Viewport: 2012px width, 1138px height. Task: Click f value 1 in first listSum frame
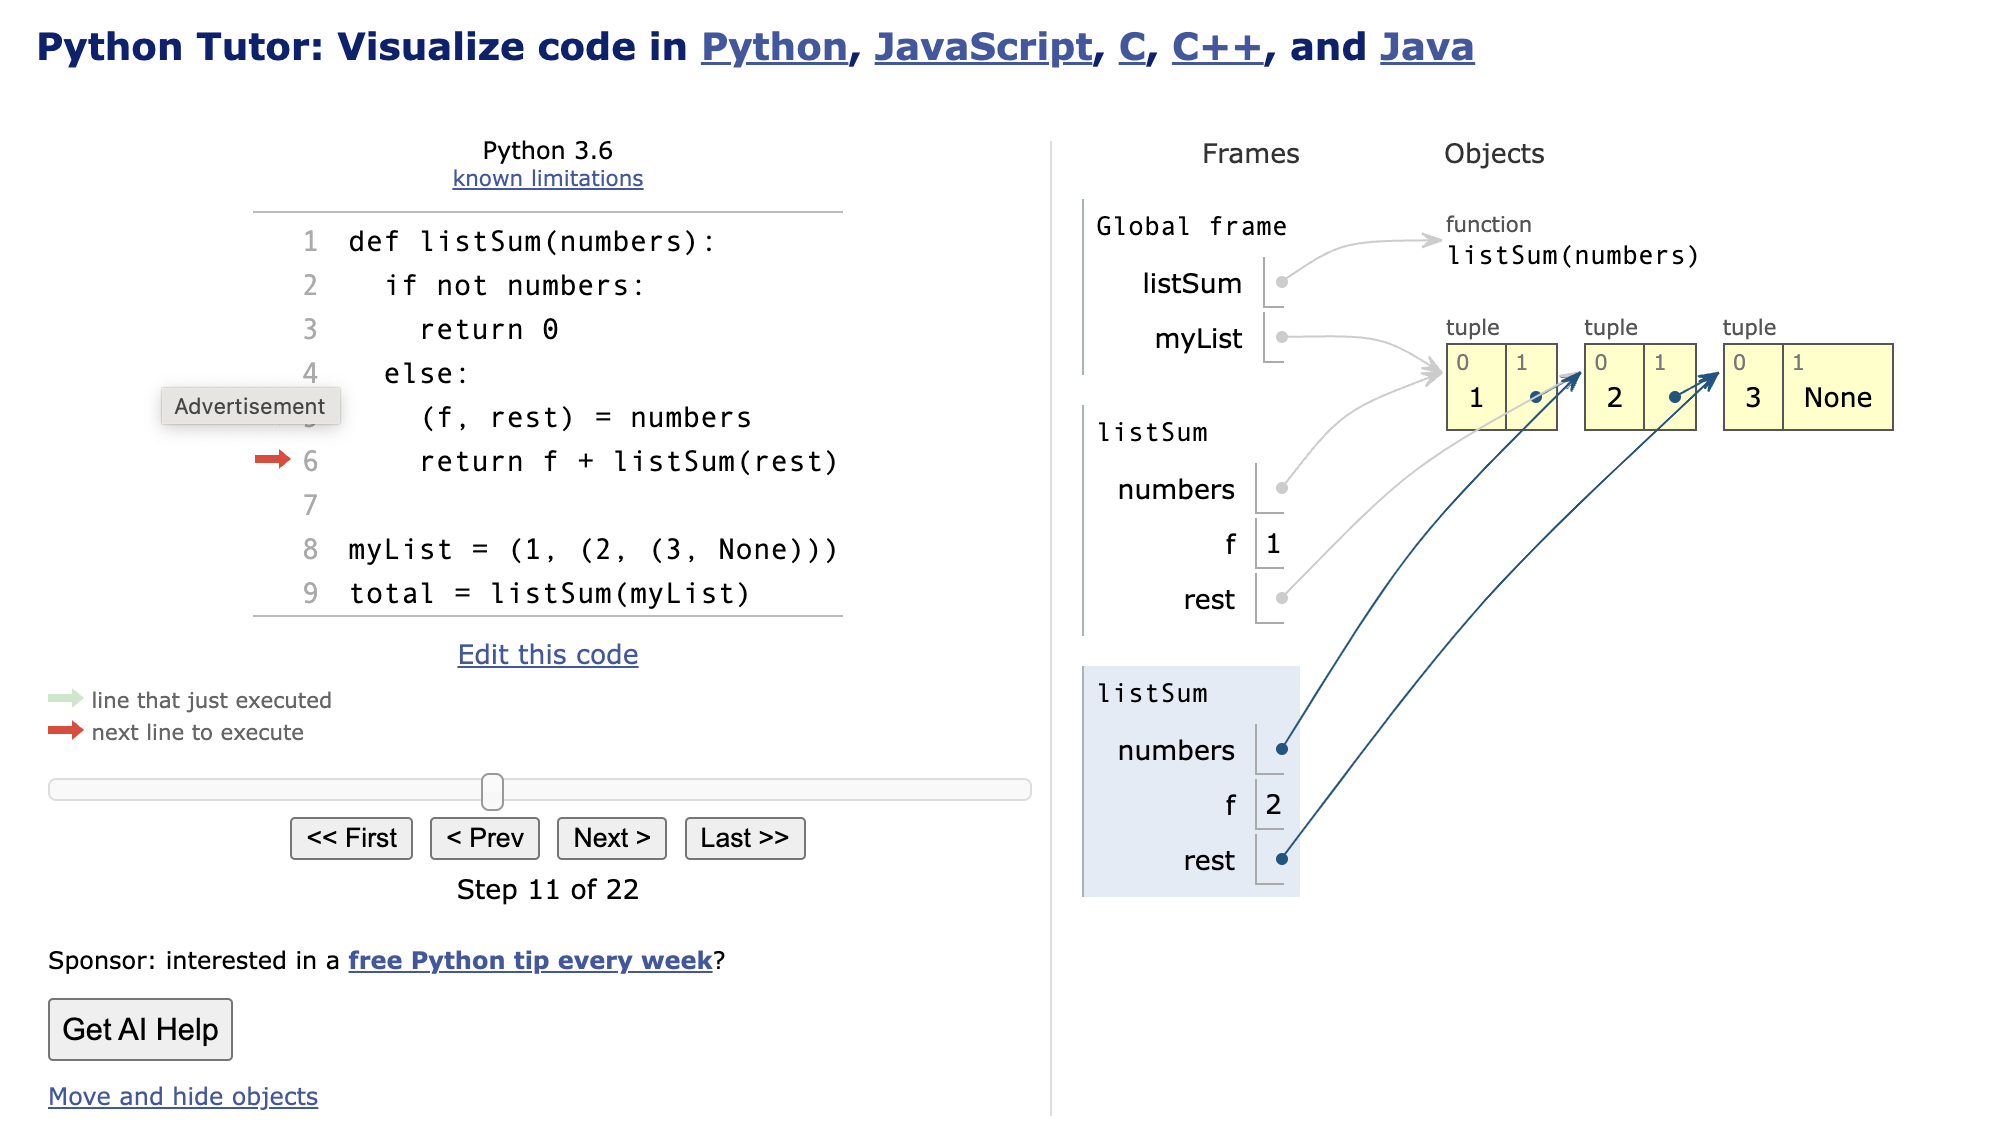1272,544
